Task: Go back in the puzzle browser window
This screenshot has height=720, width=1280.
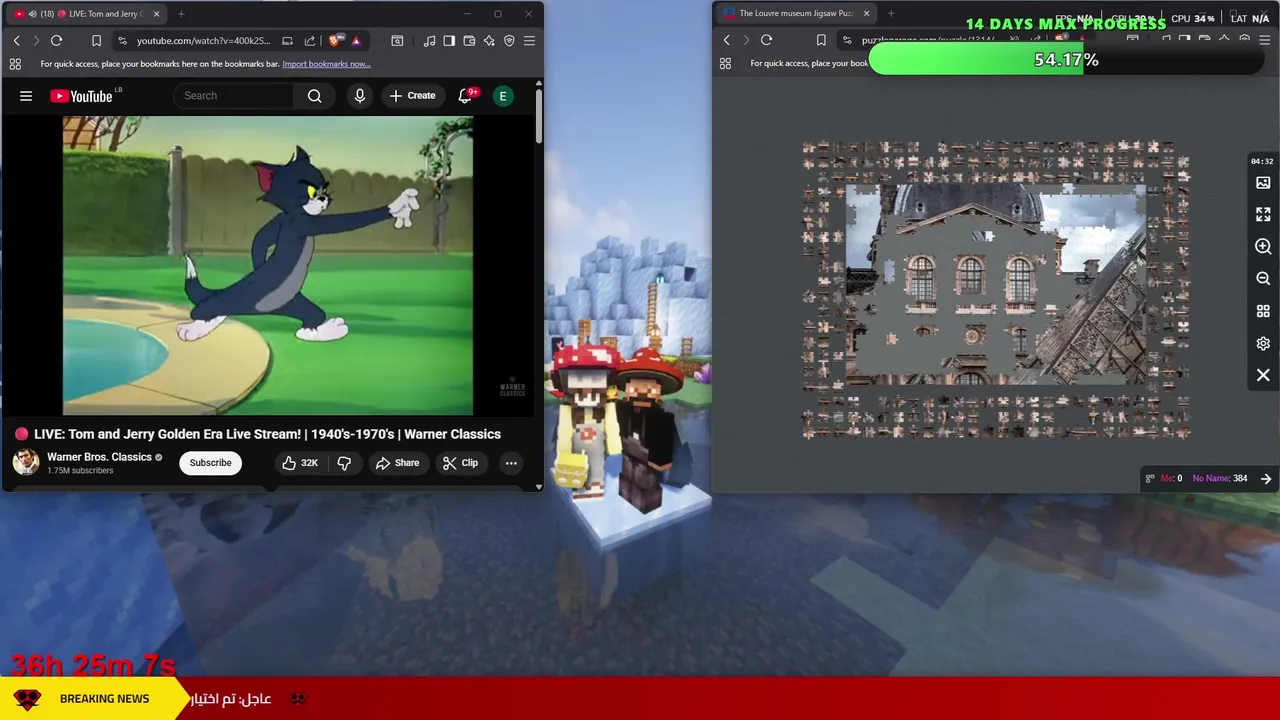Action: 726,40
